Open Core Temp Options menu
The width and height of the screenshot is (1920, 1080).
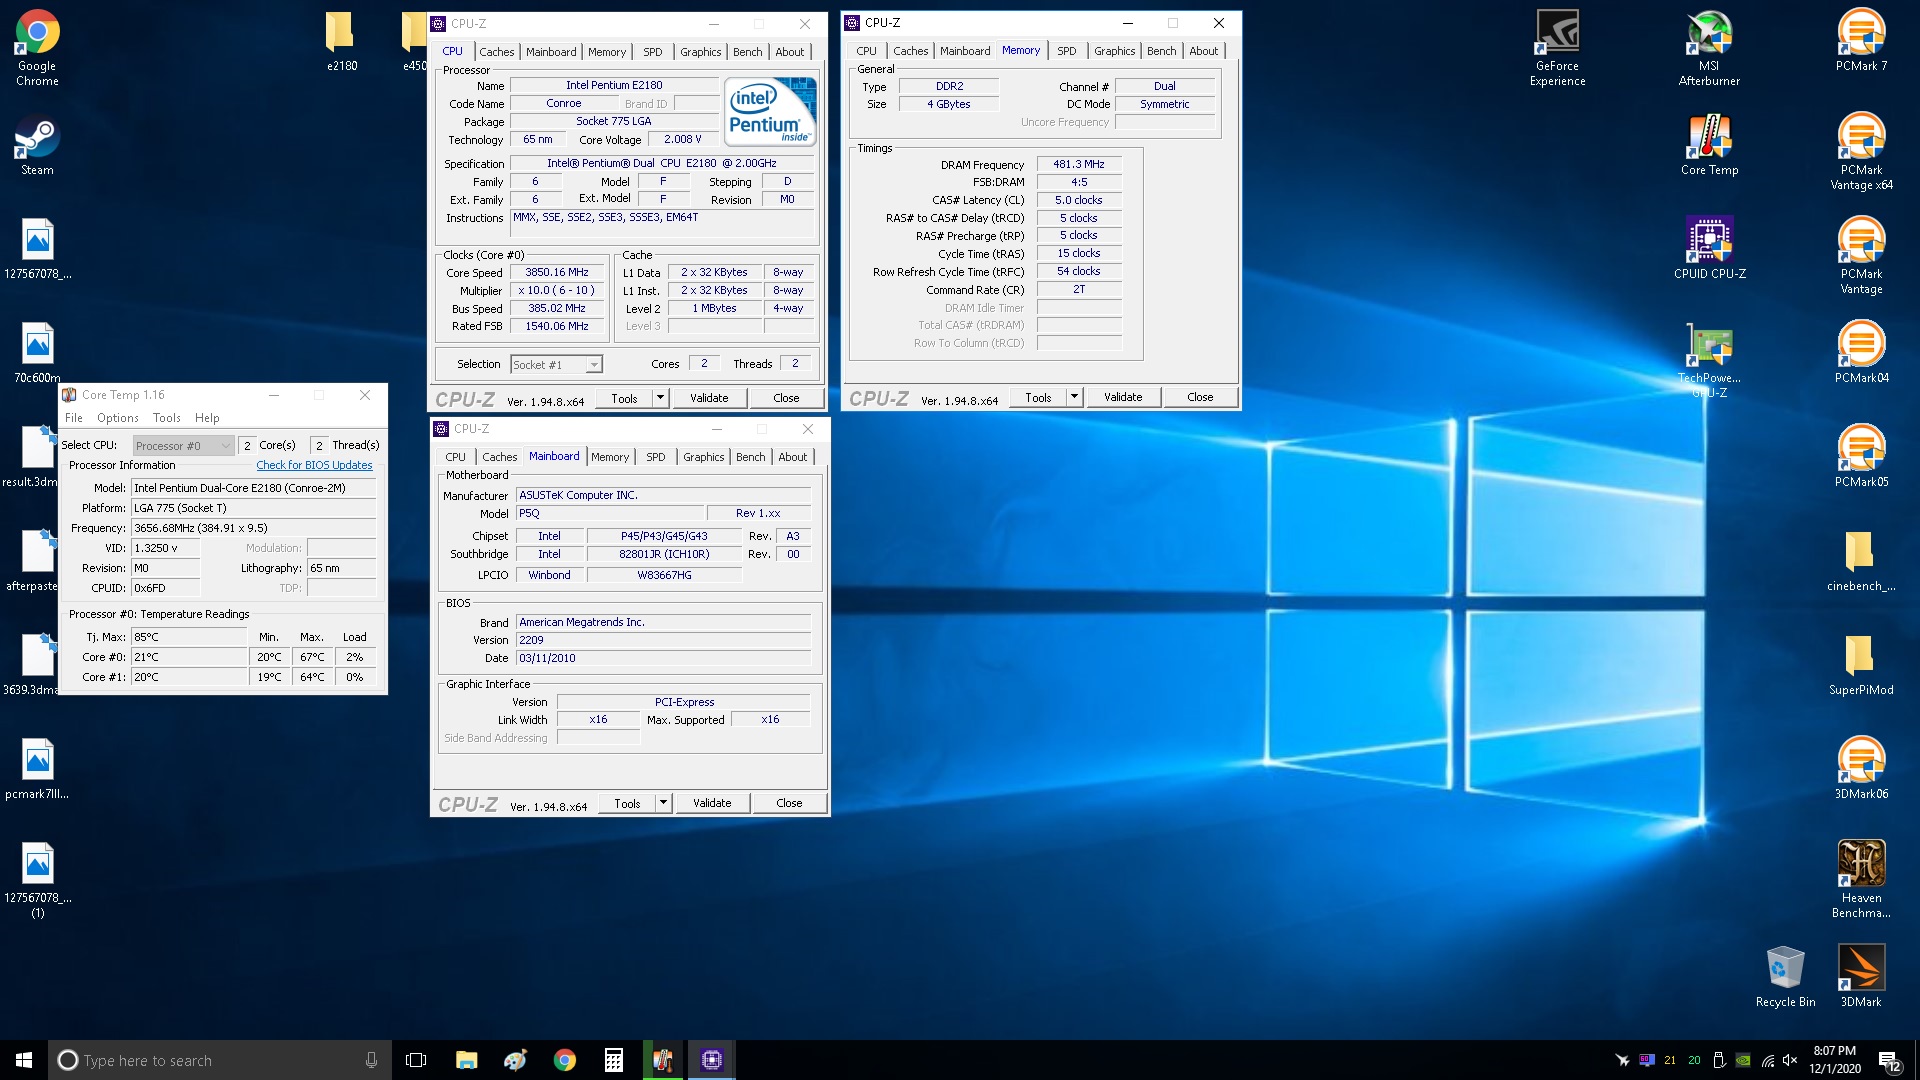coord(118,418)
